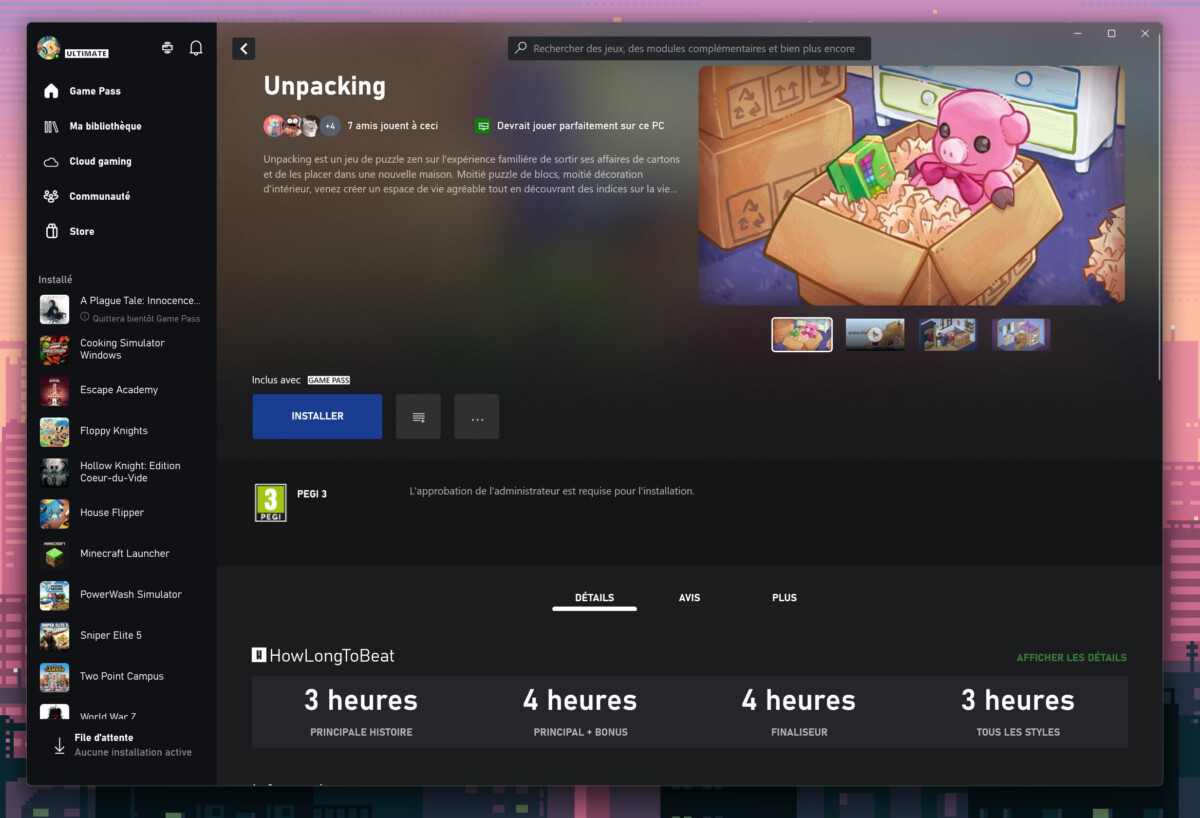Viewport: 1200px width, 818px height.
Task: Click "Devrait jouer parfaitement sur ce PC" text
Action: pos(581,126)
